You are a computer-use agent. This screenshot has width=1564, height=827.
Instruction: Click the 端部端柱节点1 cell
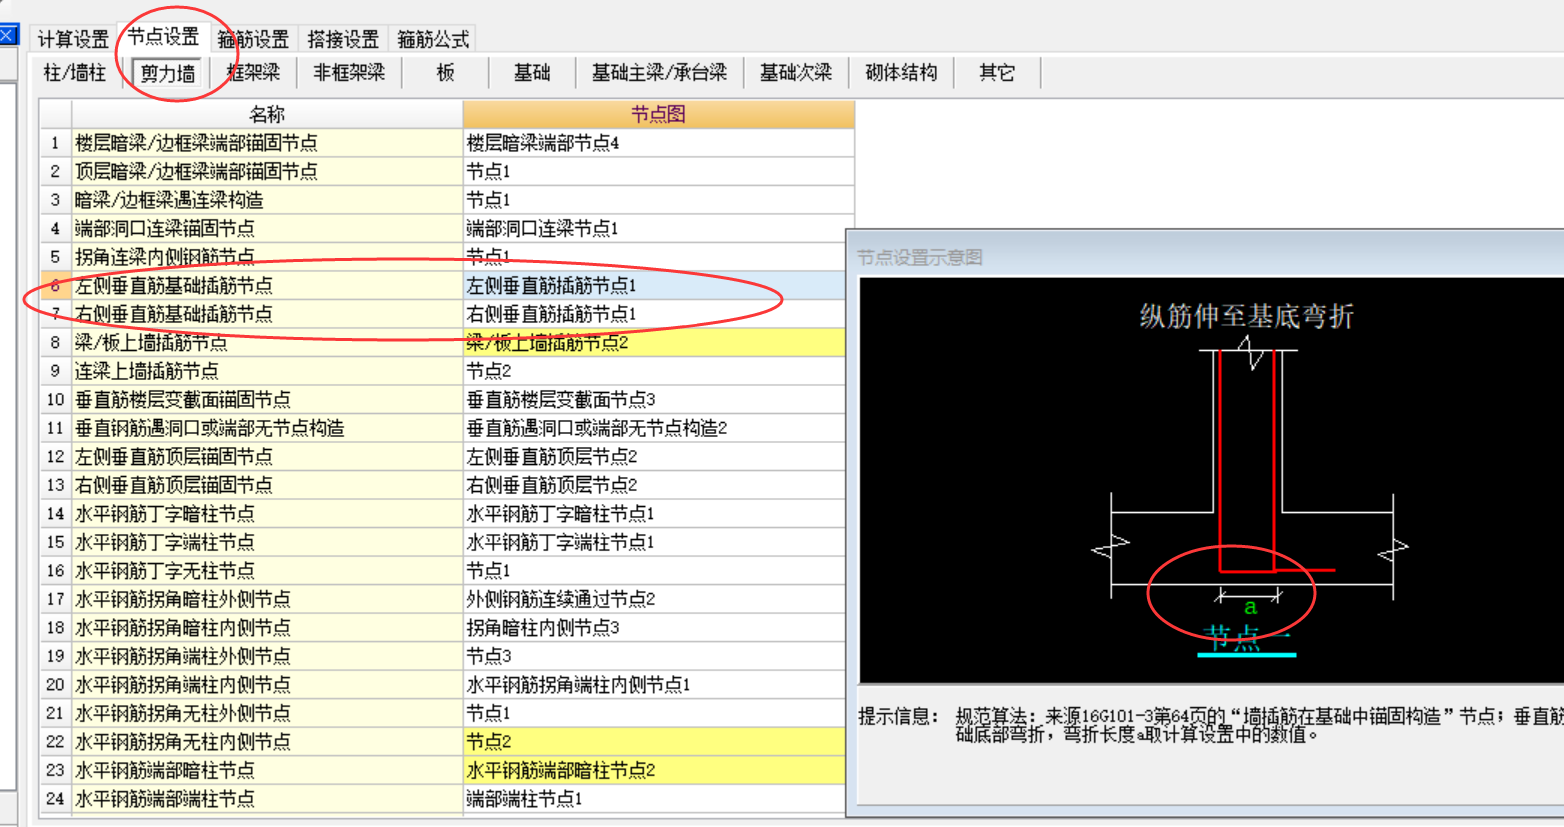(x=654, y=798)
